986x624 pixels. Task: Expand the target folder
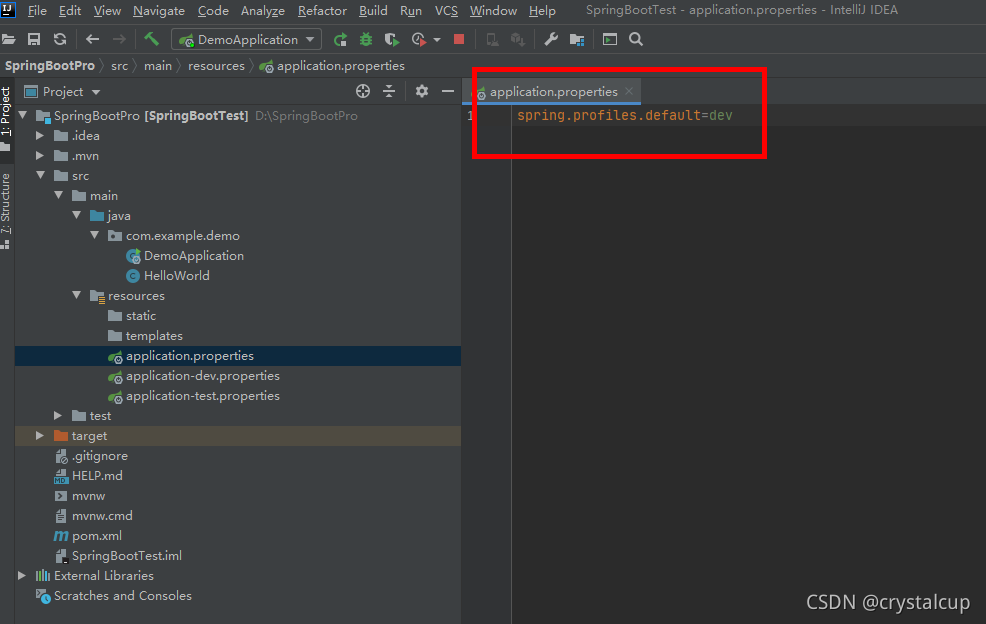40,435
